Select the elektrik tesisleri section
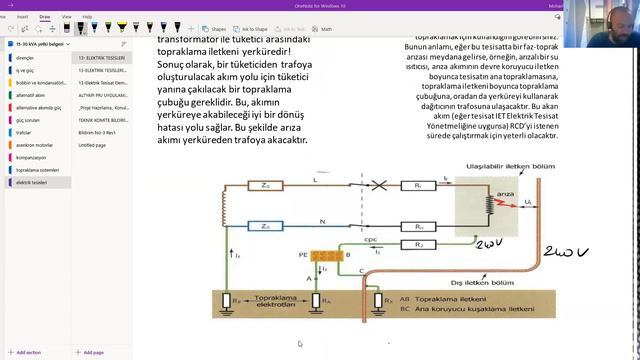 coord(39,182)
